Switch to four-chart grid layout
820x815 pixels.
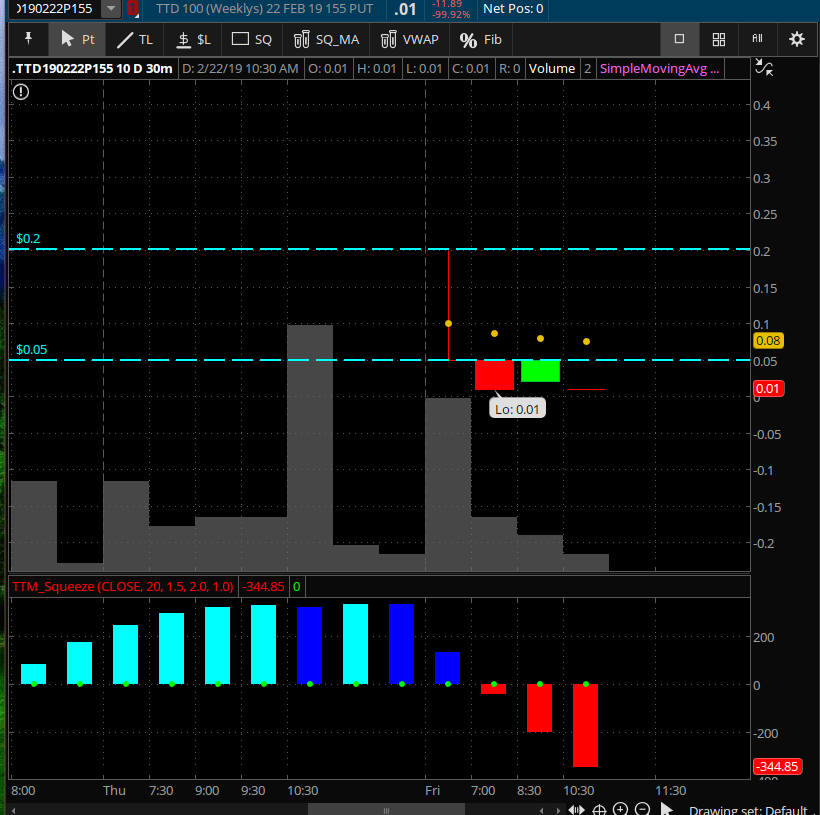tap(718, 40)
